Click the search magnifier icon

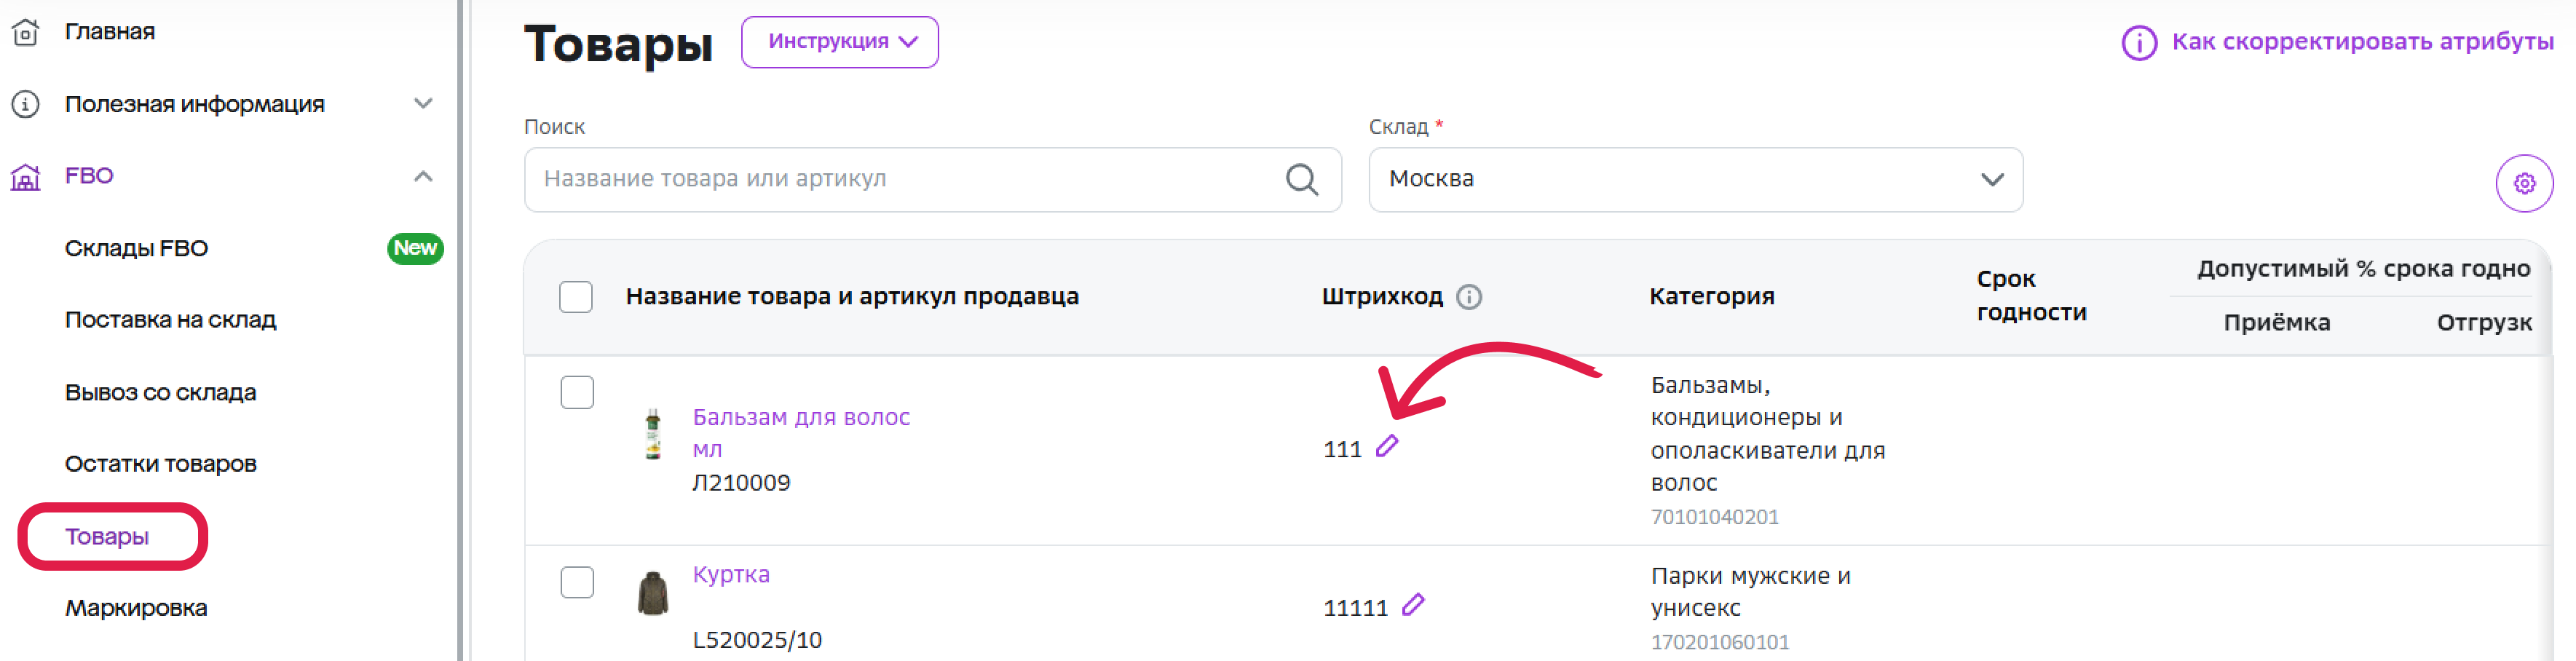click(1301, 180)
